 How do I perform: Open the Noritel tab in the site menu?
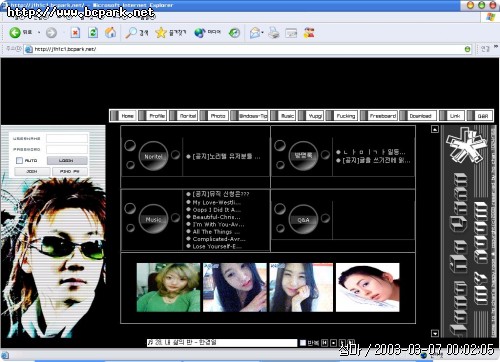point(183,116)
